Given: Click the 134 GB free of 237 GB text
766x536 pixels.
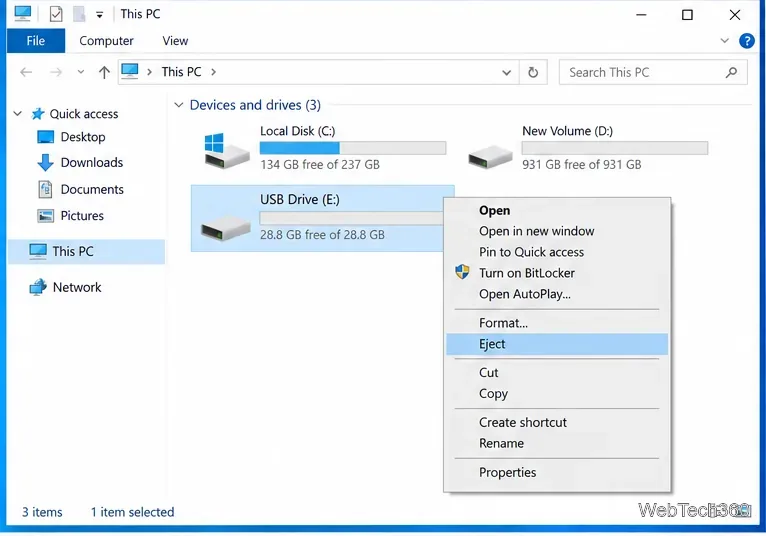Looking at the screenshot, I should point(319,164).
